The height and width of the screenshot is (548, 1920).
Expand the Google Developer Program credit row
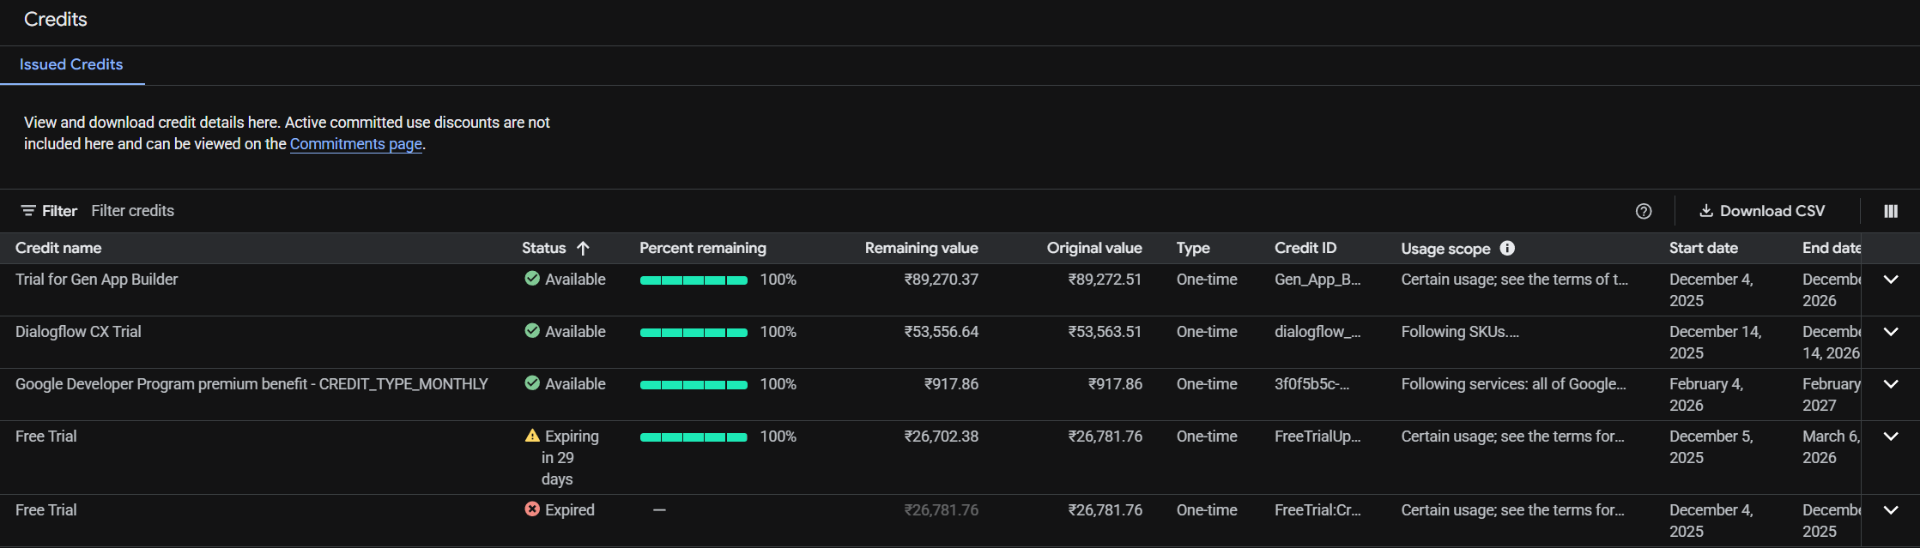tap(1890, 384)
